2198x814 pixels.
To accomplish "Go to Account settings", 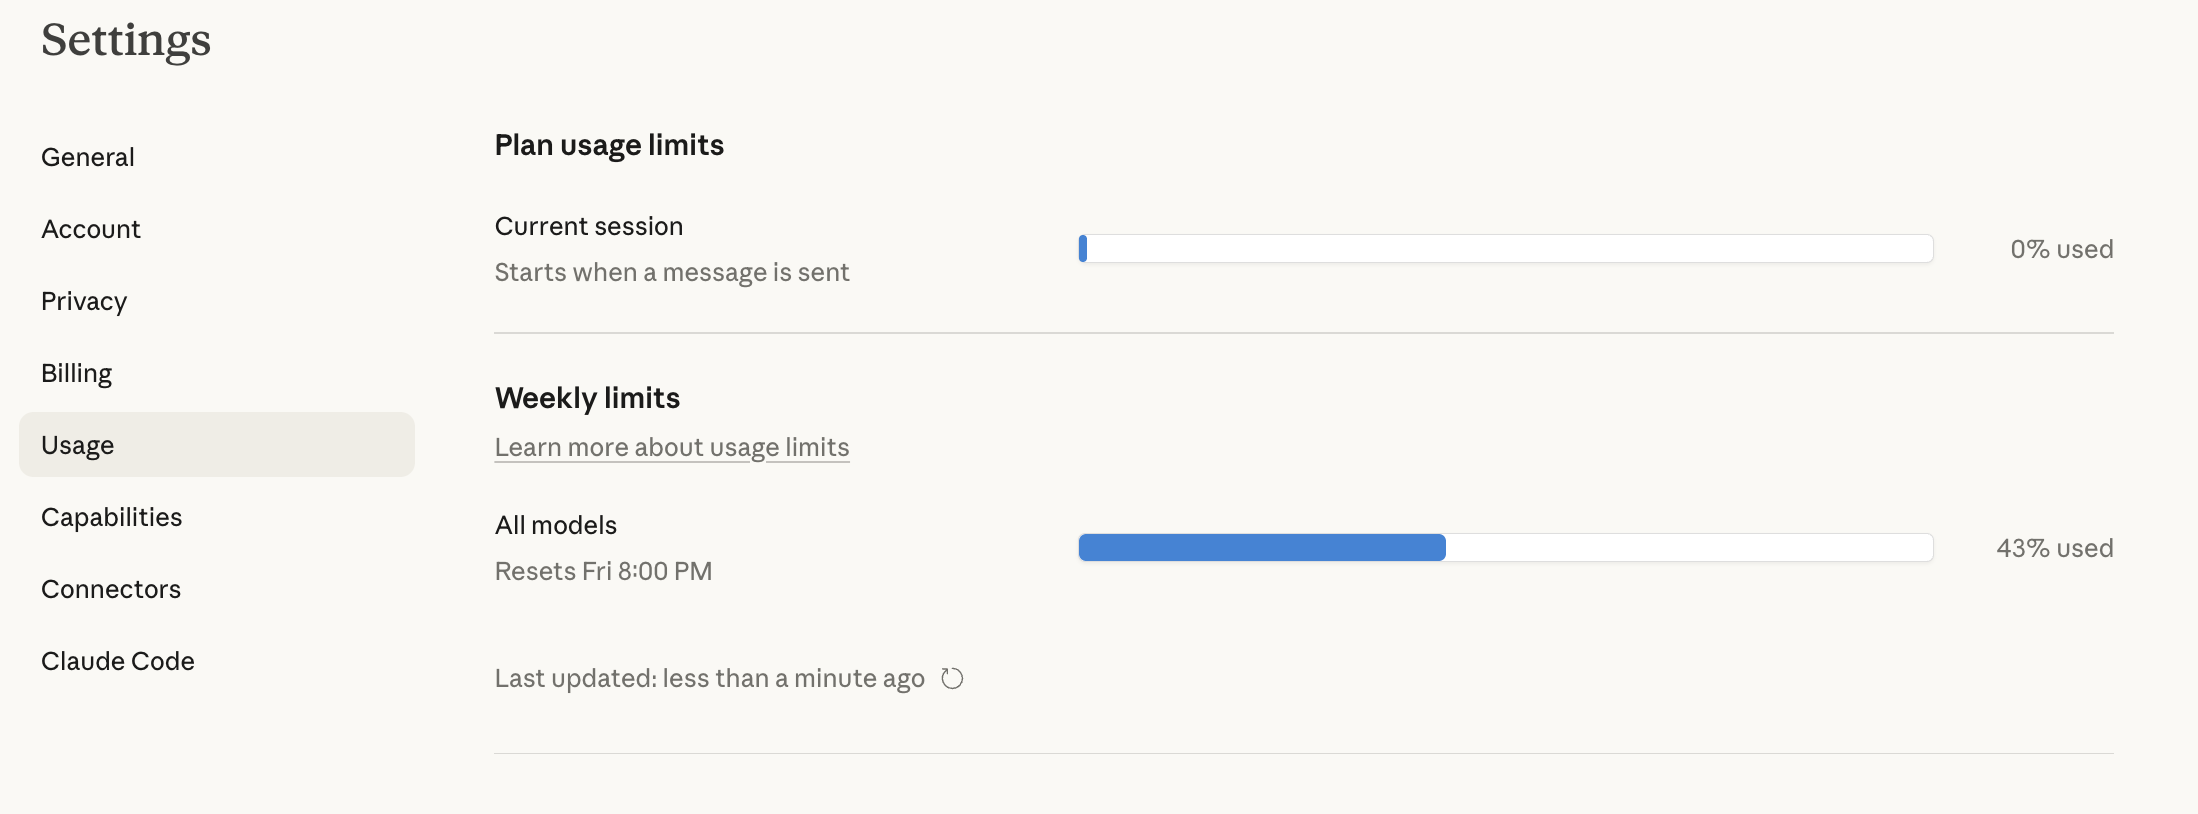I will click(x=91, y=229).
